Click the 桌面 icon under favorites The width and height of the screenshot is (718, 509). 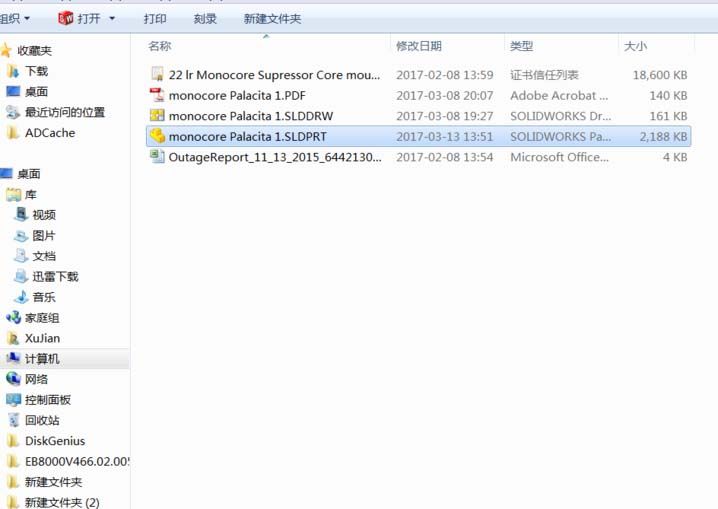click(13, 92)
